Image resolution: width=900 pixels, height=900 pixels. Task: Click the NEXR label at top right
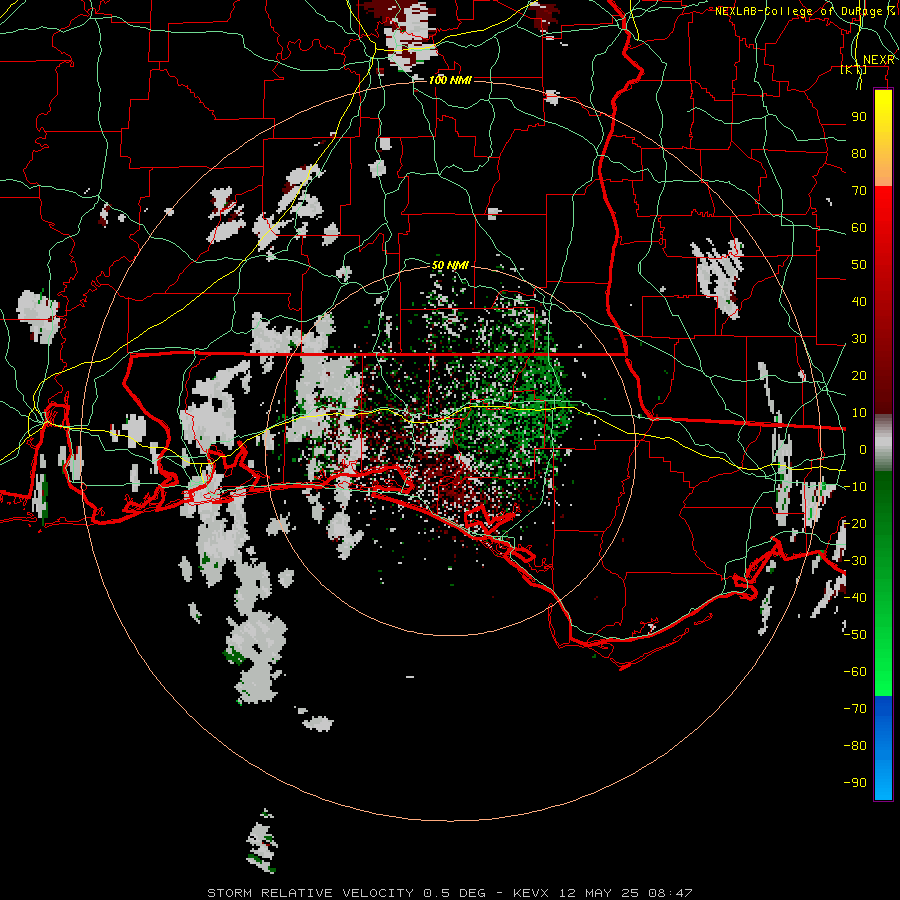[879, 60]
